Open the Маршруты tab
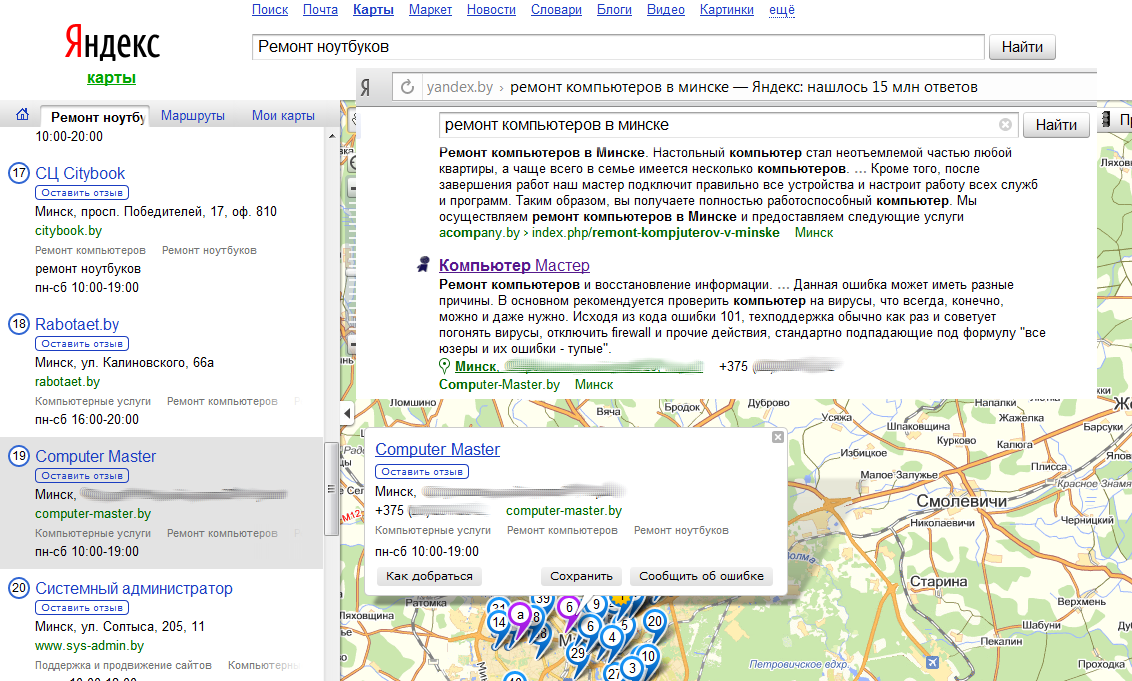 (x=193, y=115)
